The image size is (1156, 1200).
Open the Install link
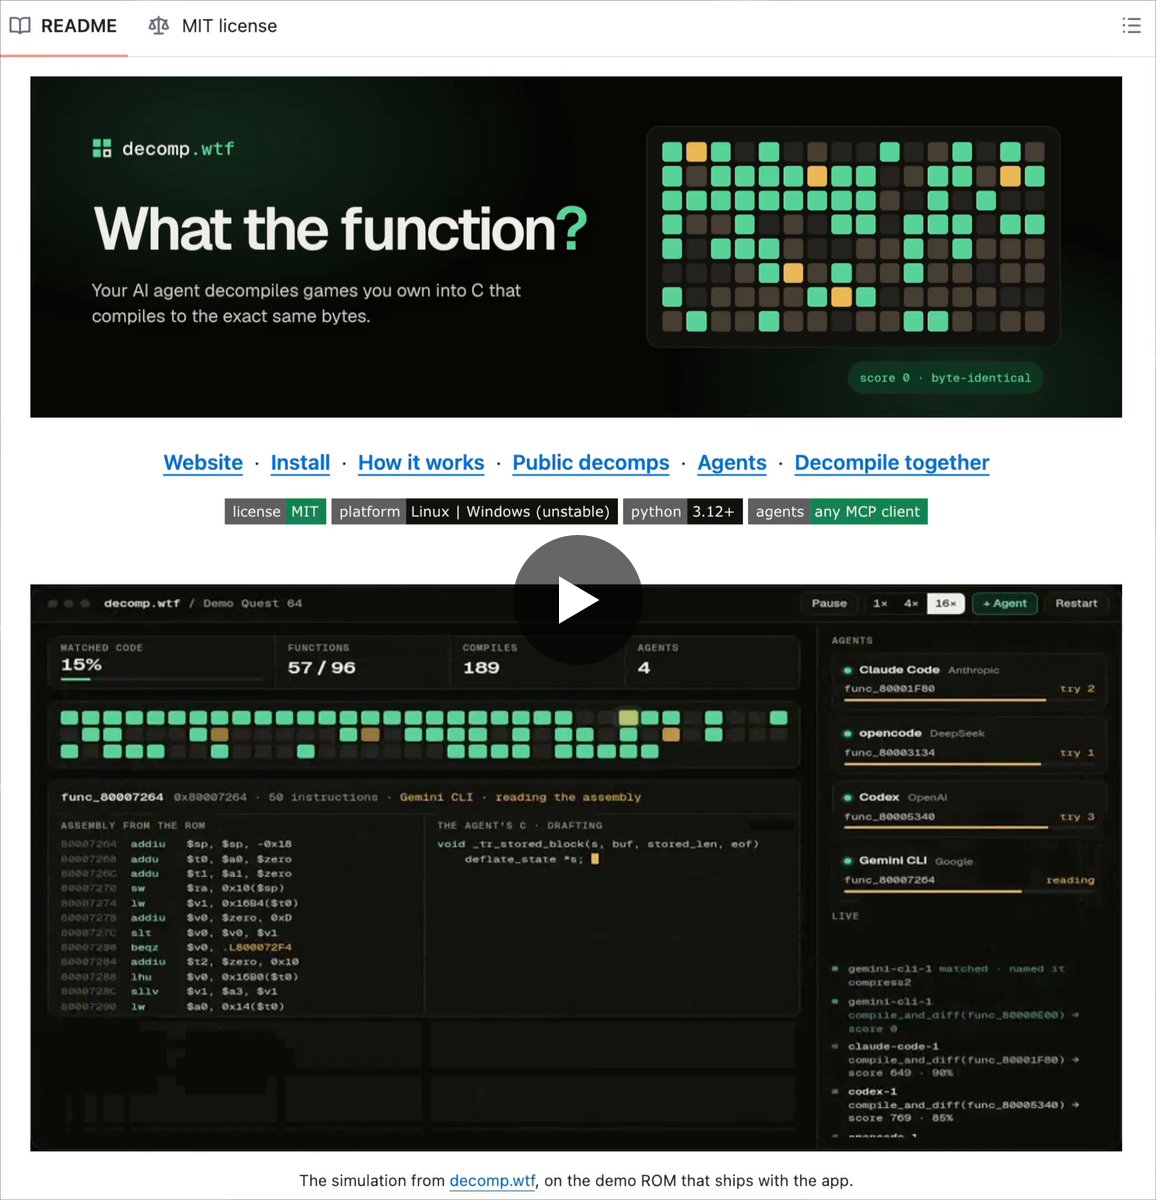[x=300, y=463]
